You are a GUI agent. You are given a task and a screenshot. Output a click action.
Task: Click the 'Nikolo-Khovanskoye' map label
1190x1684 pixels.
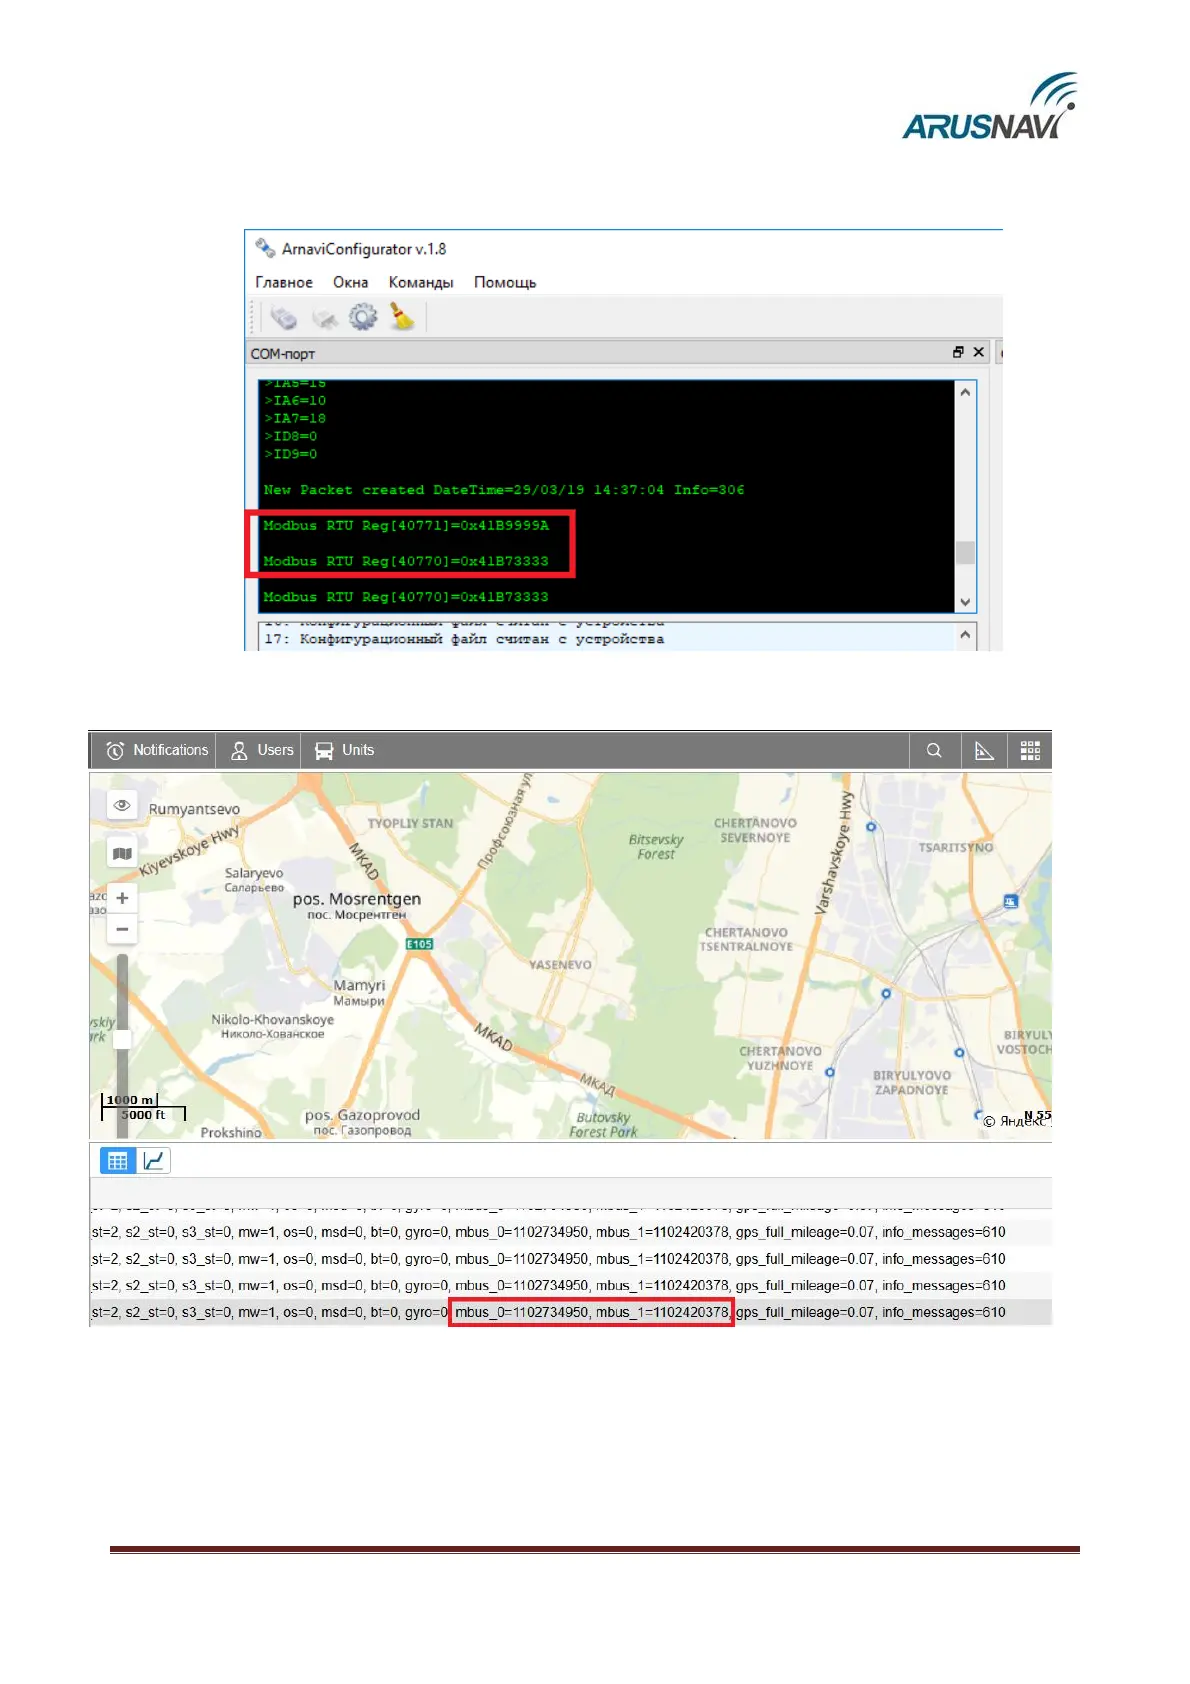pyautogui.click(x=273, y=1020)
